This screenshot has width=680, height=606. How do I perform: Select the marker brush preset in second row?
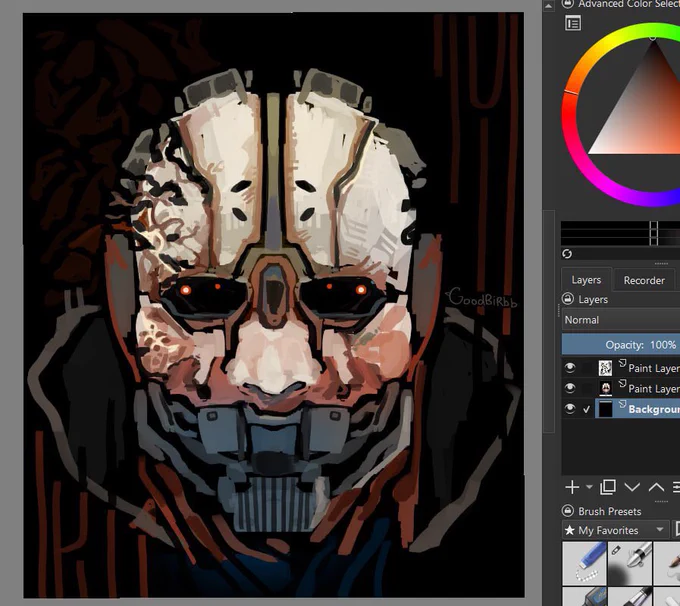tap(630, 596)
